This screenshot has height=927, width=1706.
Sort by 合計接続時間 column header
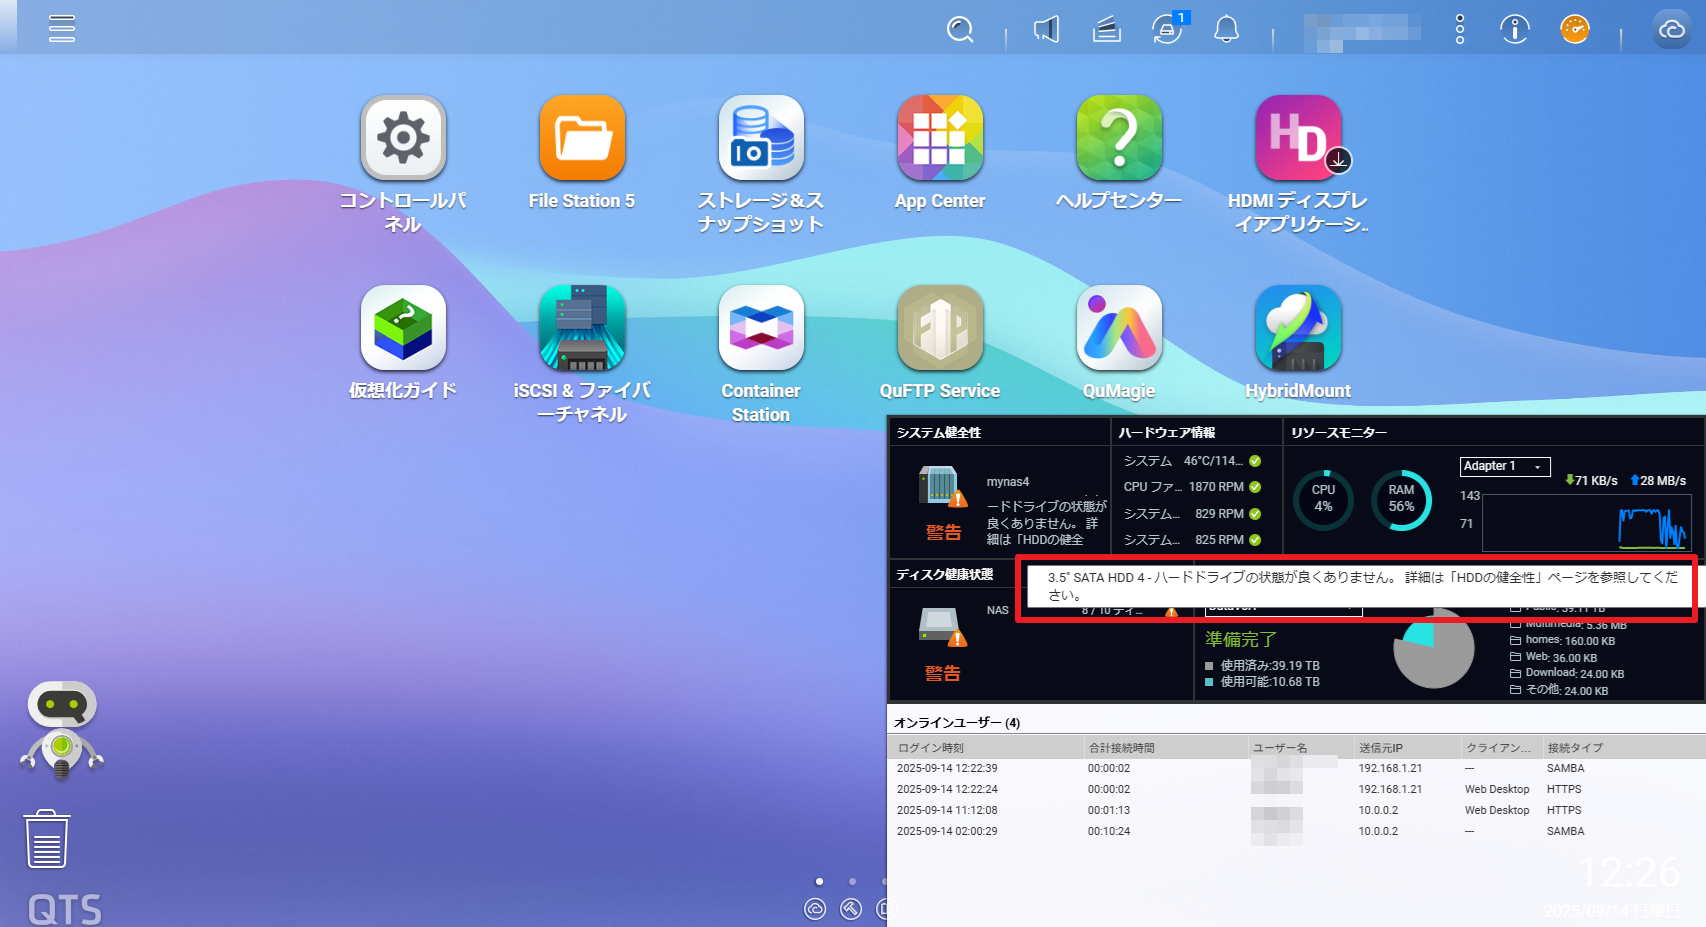(1166, 748)
